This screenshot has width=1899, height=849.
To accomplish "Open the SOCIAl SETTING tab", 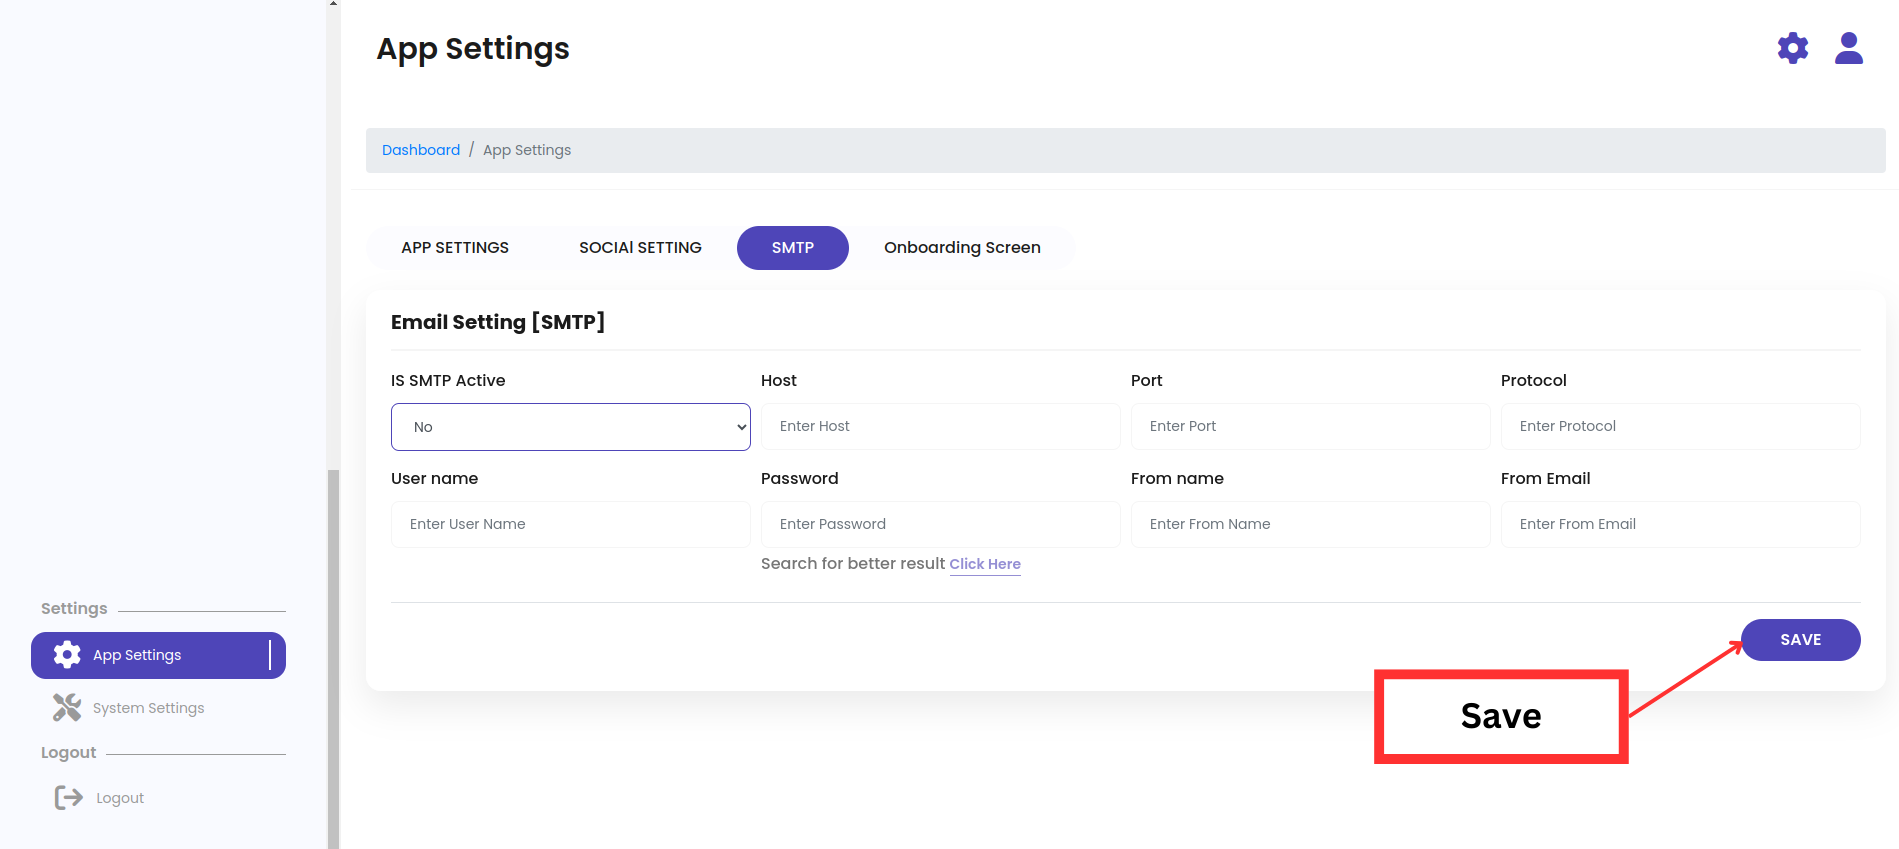I will [x=640, y=248].
